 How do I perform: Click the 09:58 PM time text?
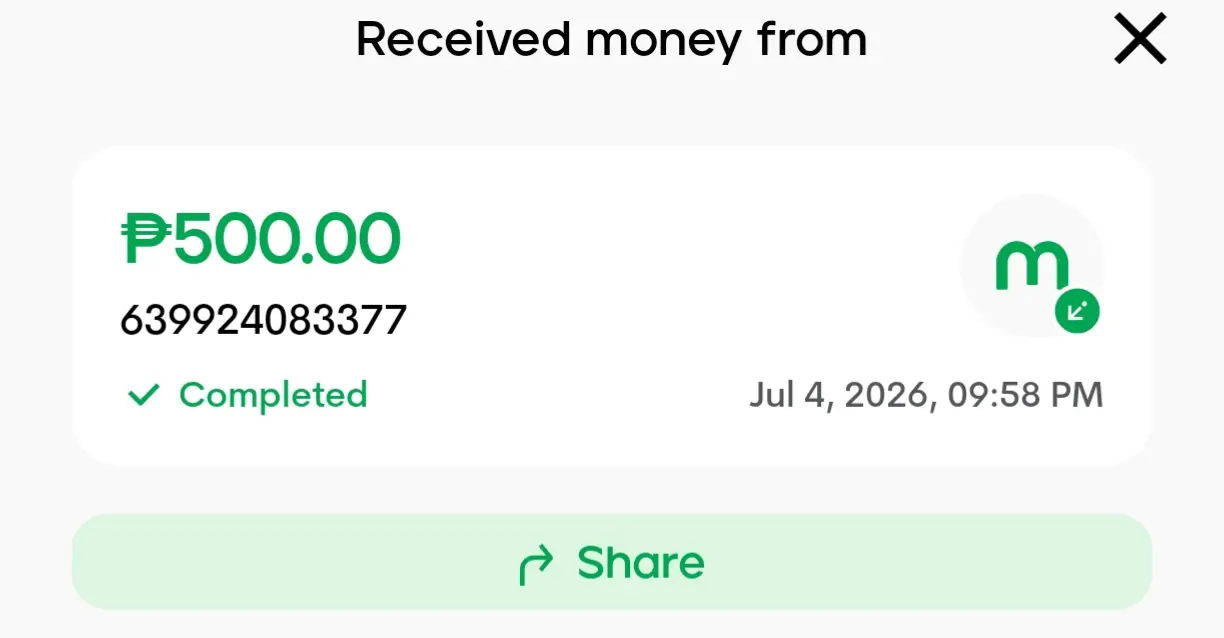(x=1026, y=395)
